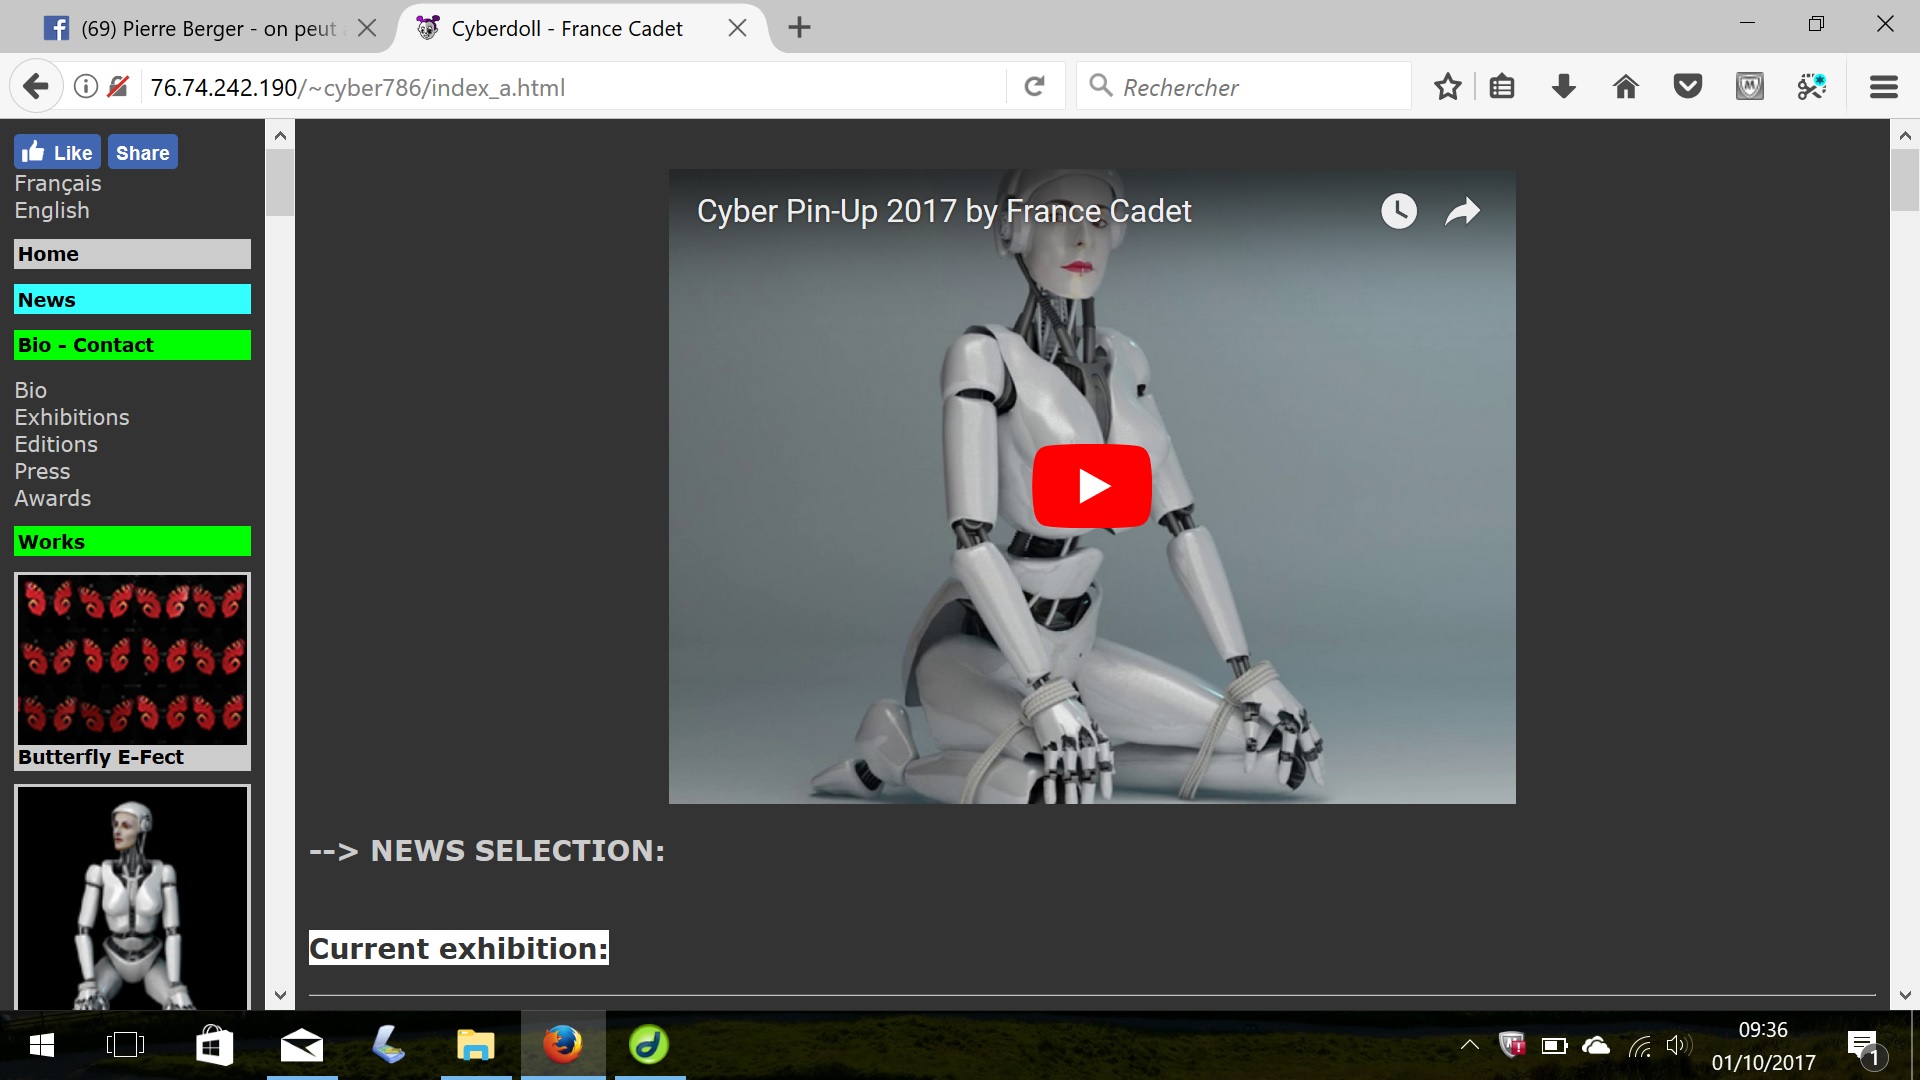Open the blue feather taskbar icon
1920x1080 pixels.
point(388,1045)
